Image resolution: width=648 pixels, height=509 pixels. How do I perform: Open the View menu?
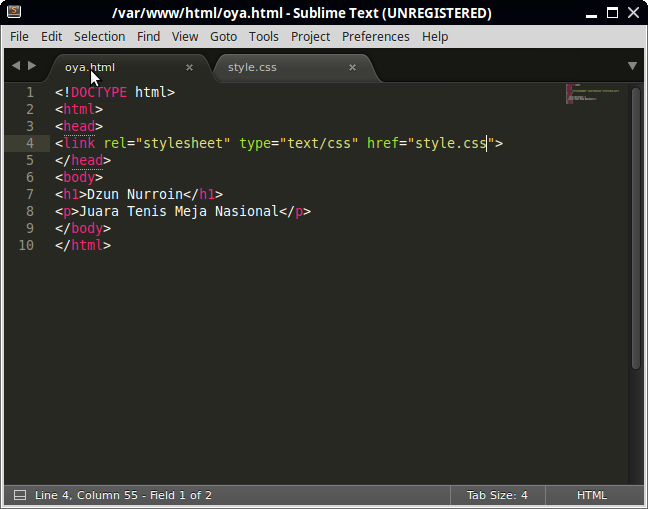[185, 37]
